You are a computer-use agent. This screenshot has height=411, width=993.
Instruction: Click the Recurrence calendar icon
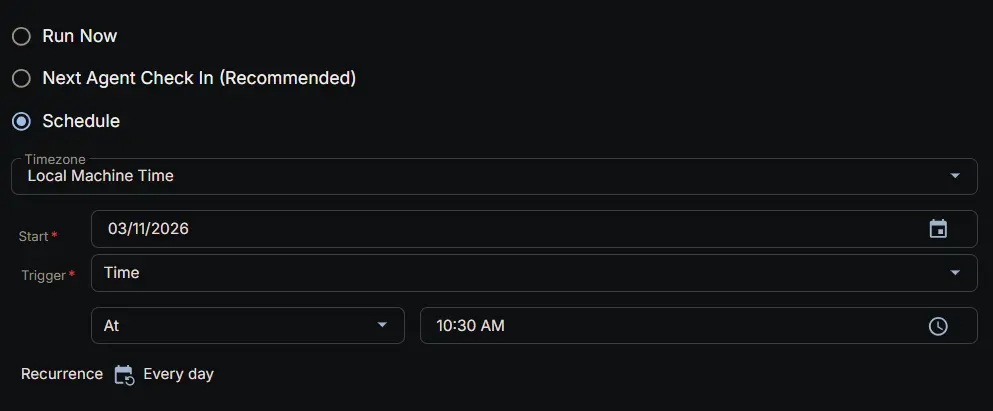click(124, 375)
